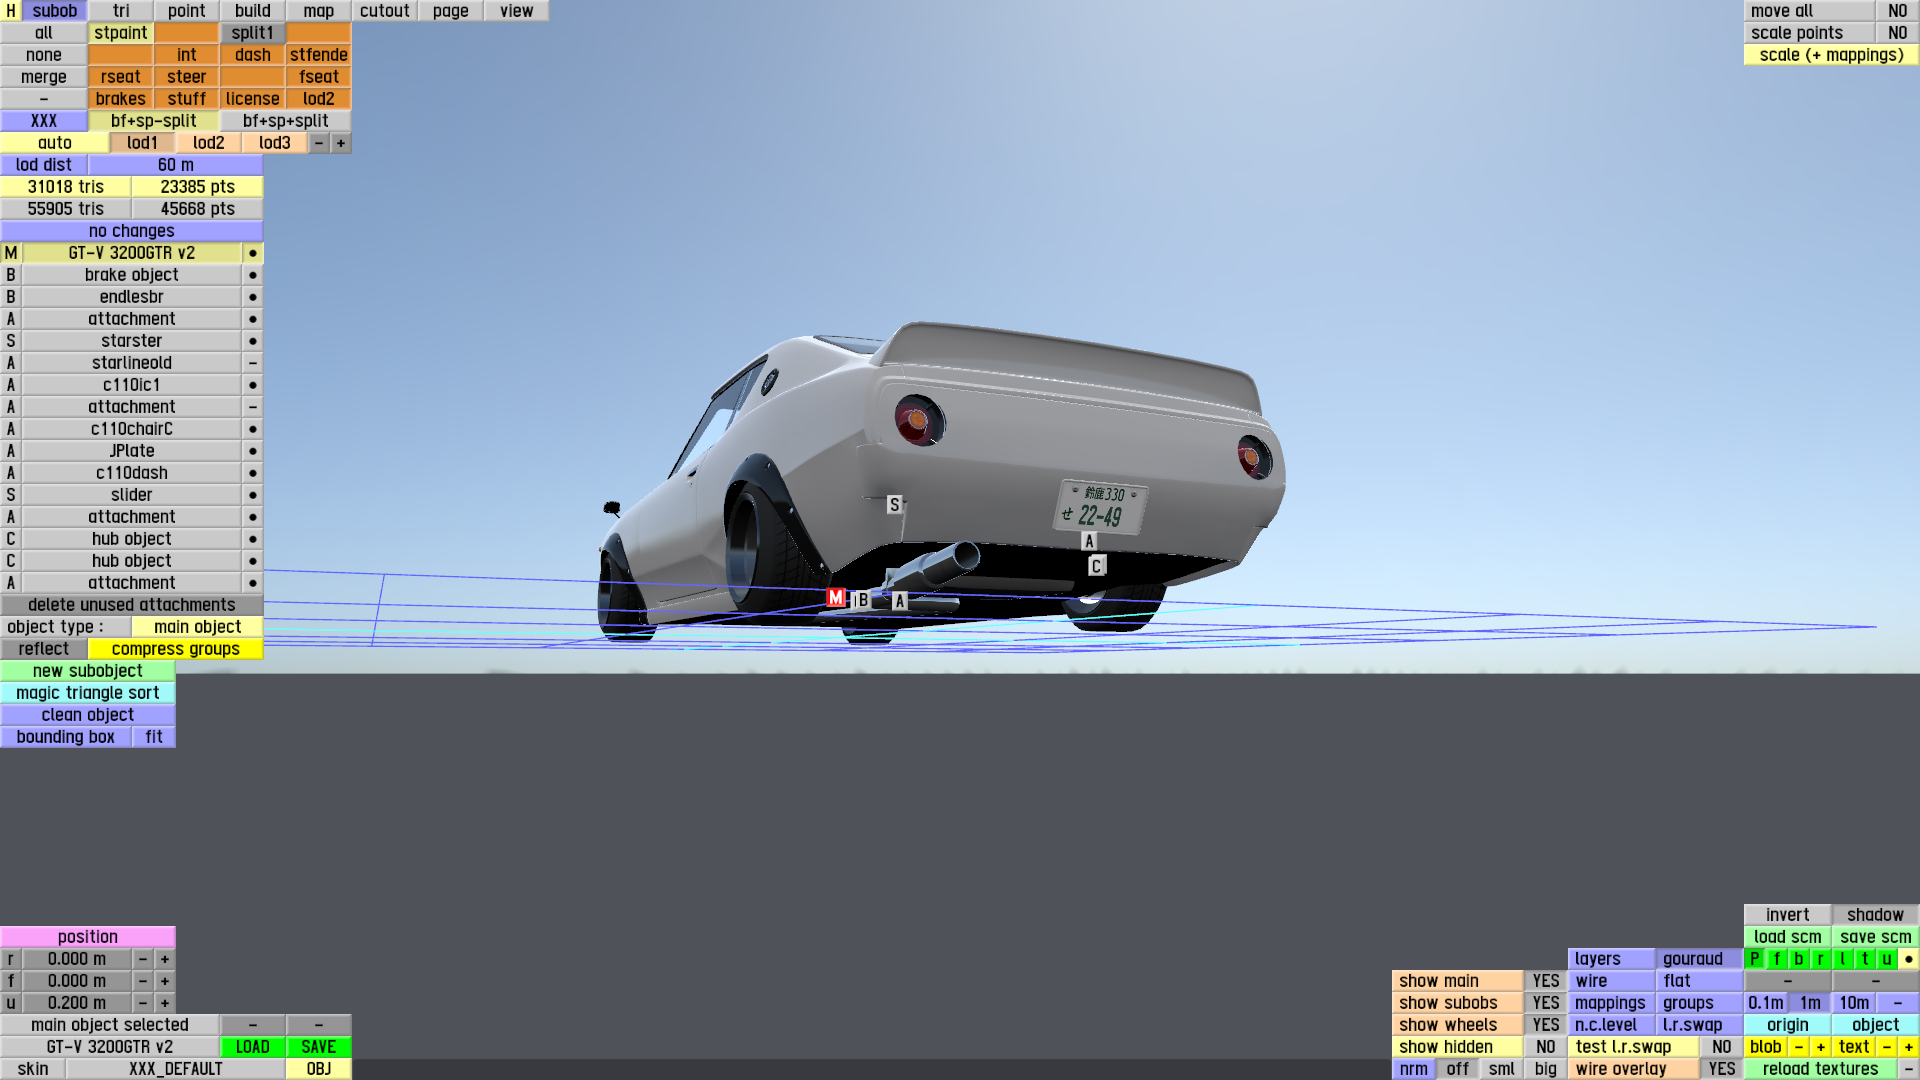
Task: Toggle visibility dot for brake object
Action: coord(253,275)
